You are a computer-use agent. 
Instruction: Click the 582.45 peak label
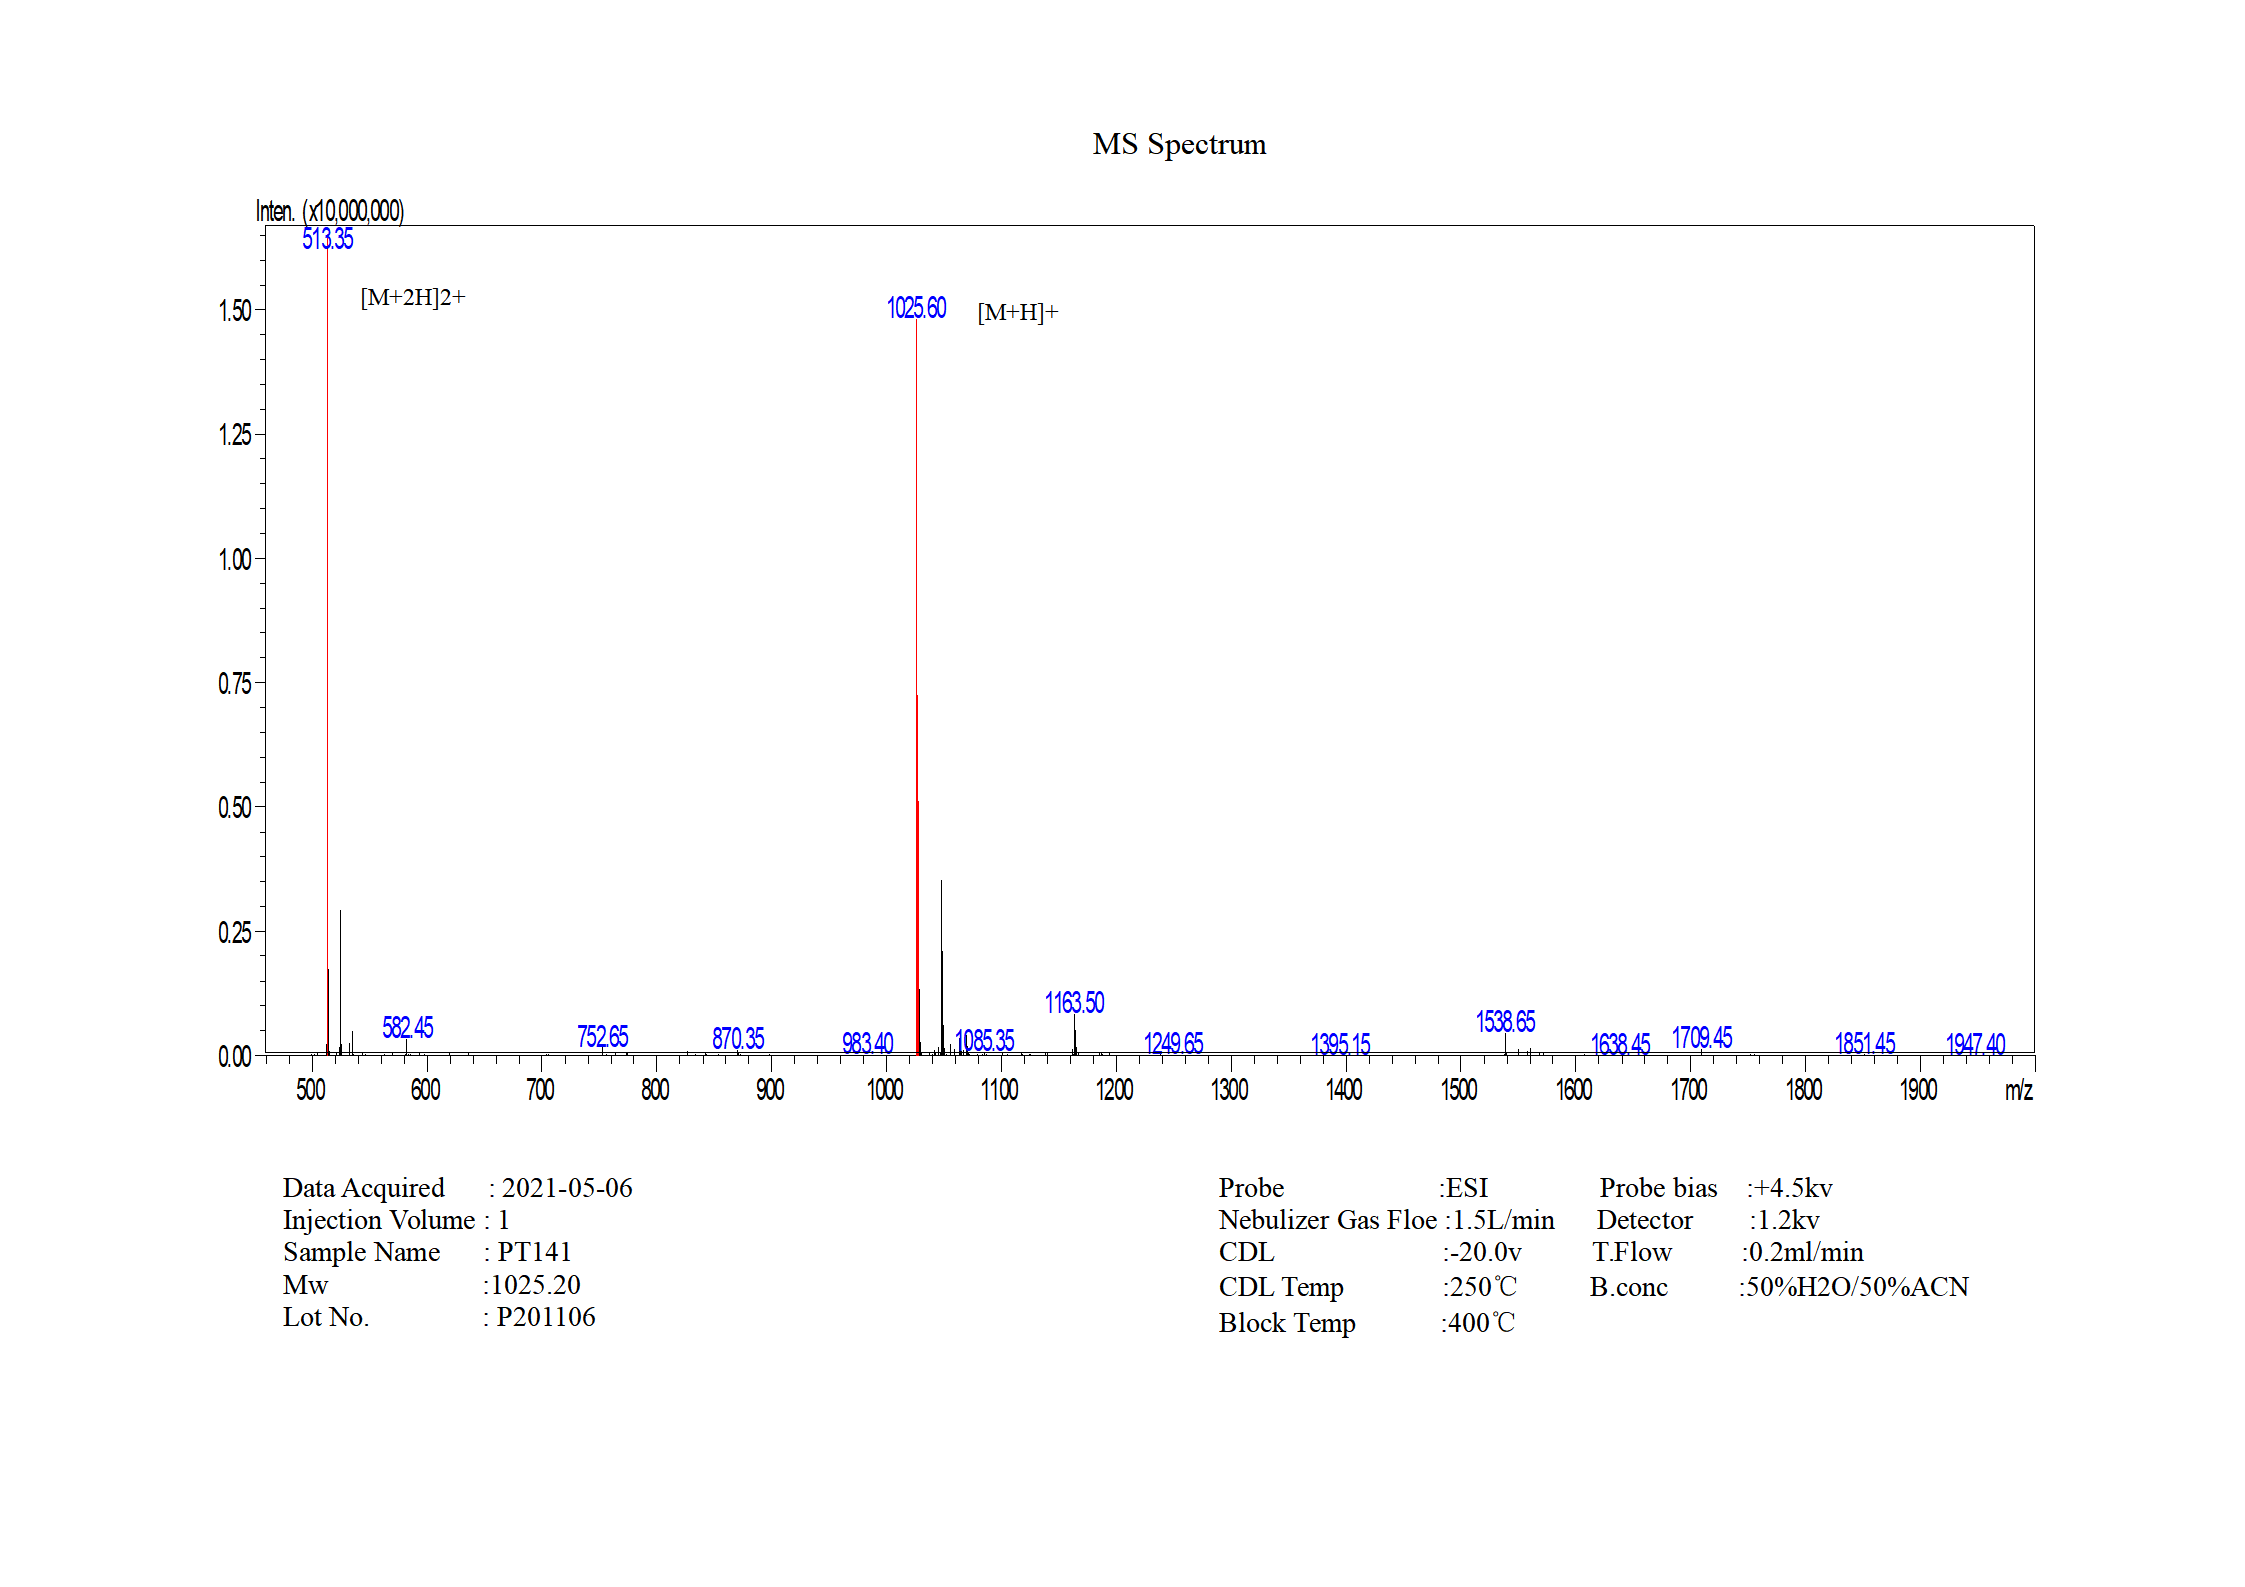coord(407,1027)
